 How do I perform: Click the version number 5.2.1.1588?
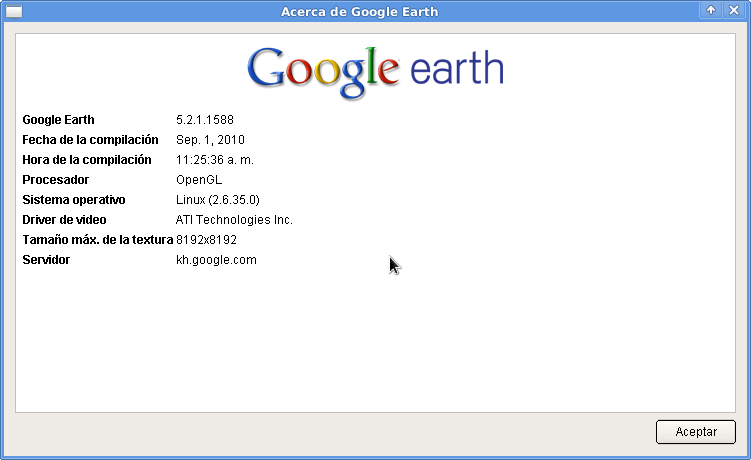[x=205, y=120]
